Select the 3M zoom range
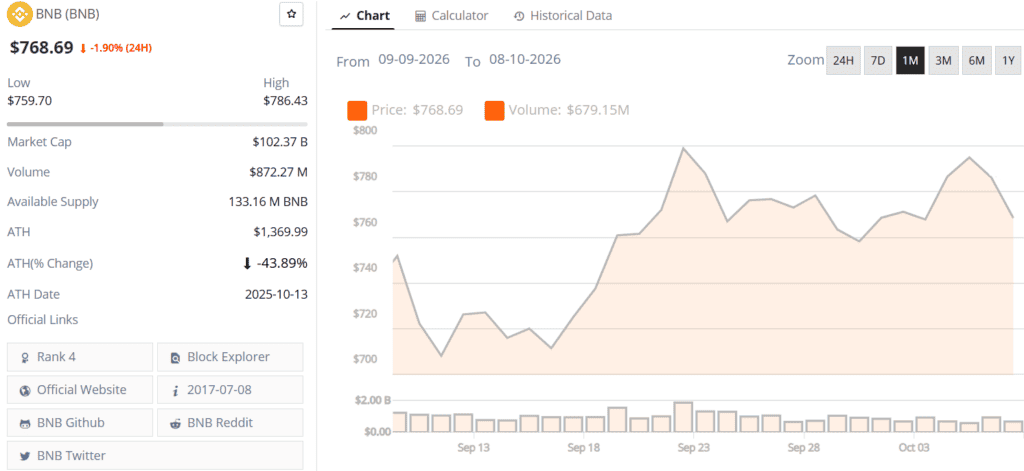Screen dimensions: 1024x471 (943, 60)
